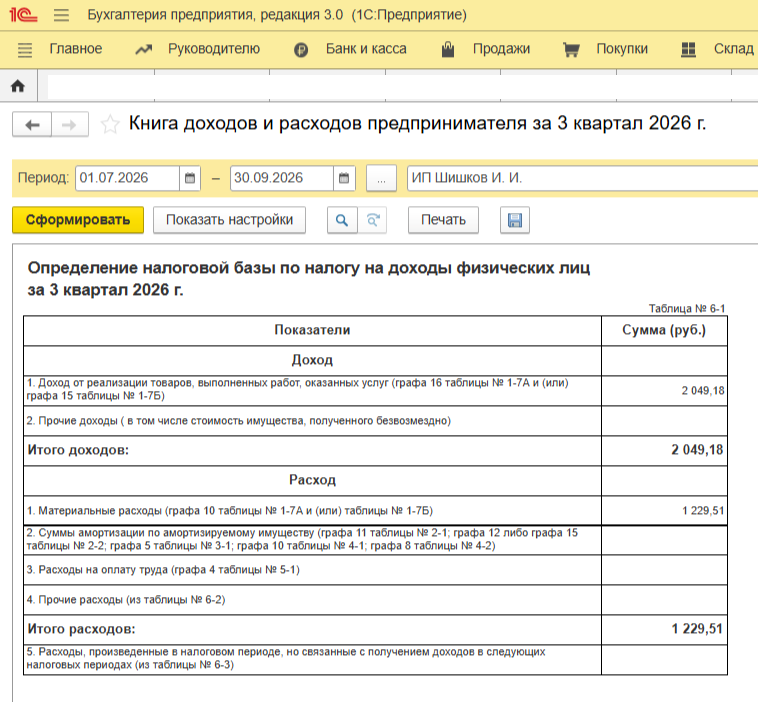758x702 pixels.
Task: Edit the period end date 30.09.2026
Action: coord(282,178)
